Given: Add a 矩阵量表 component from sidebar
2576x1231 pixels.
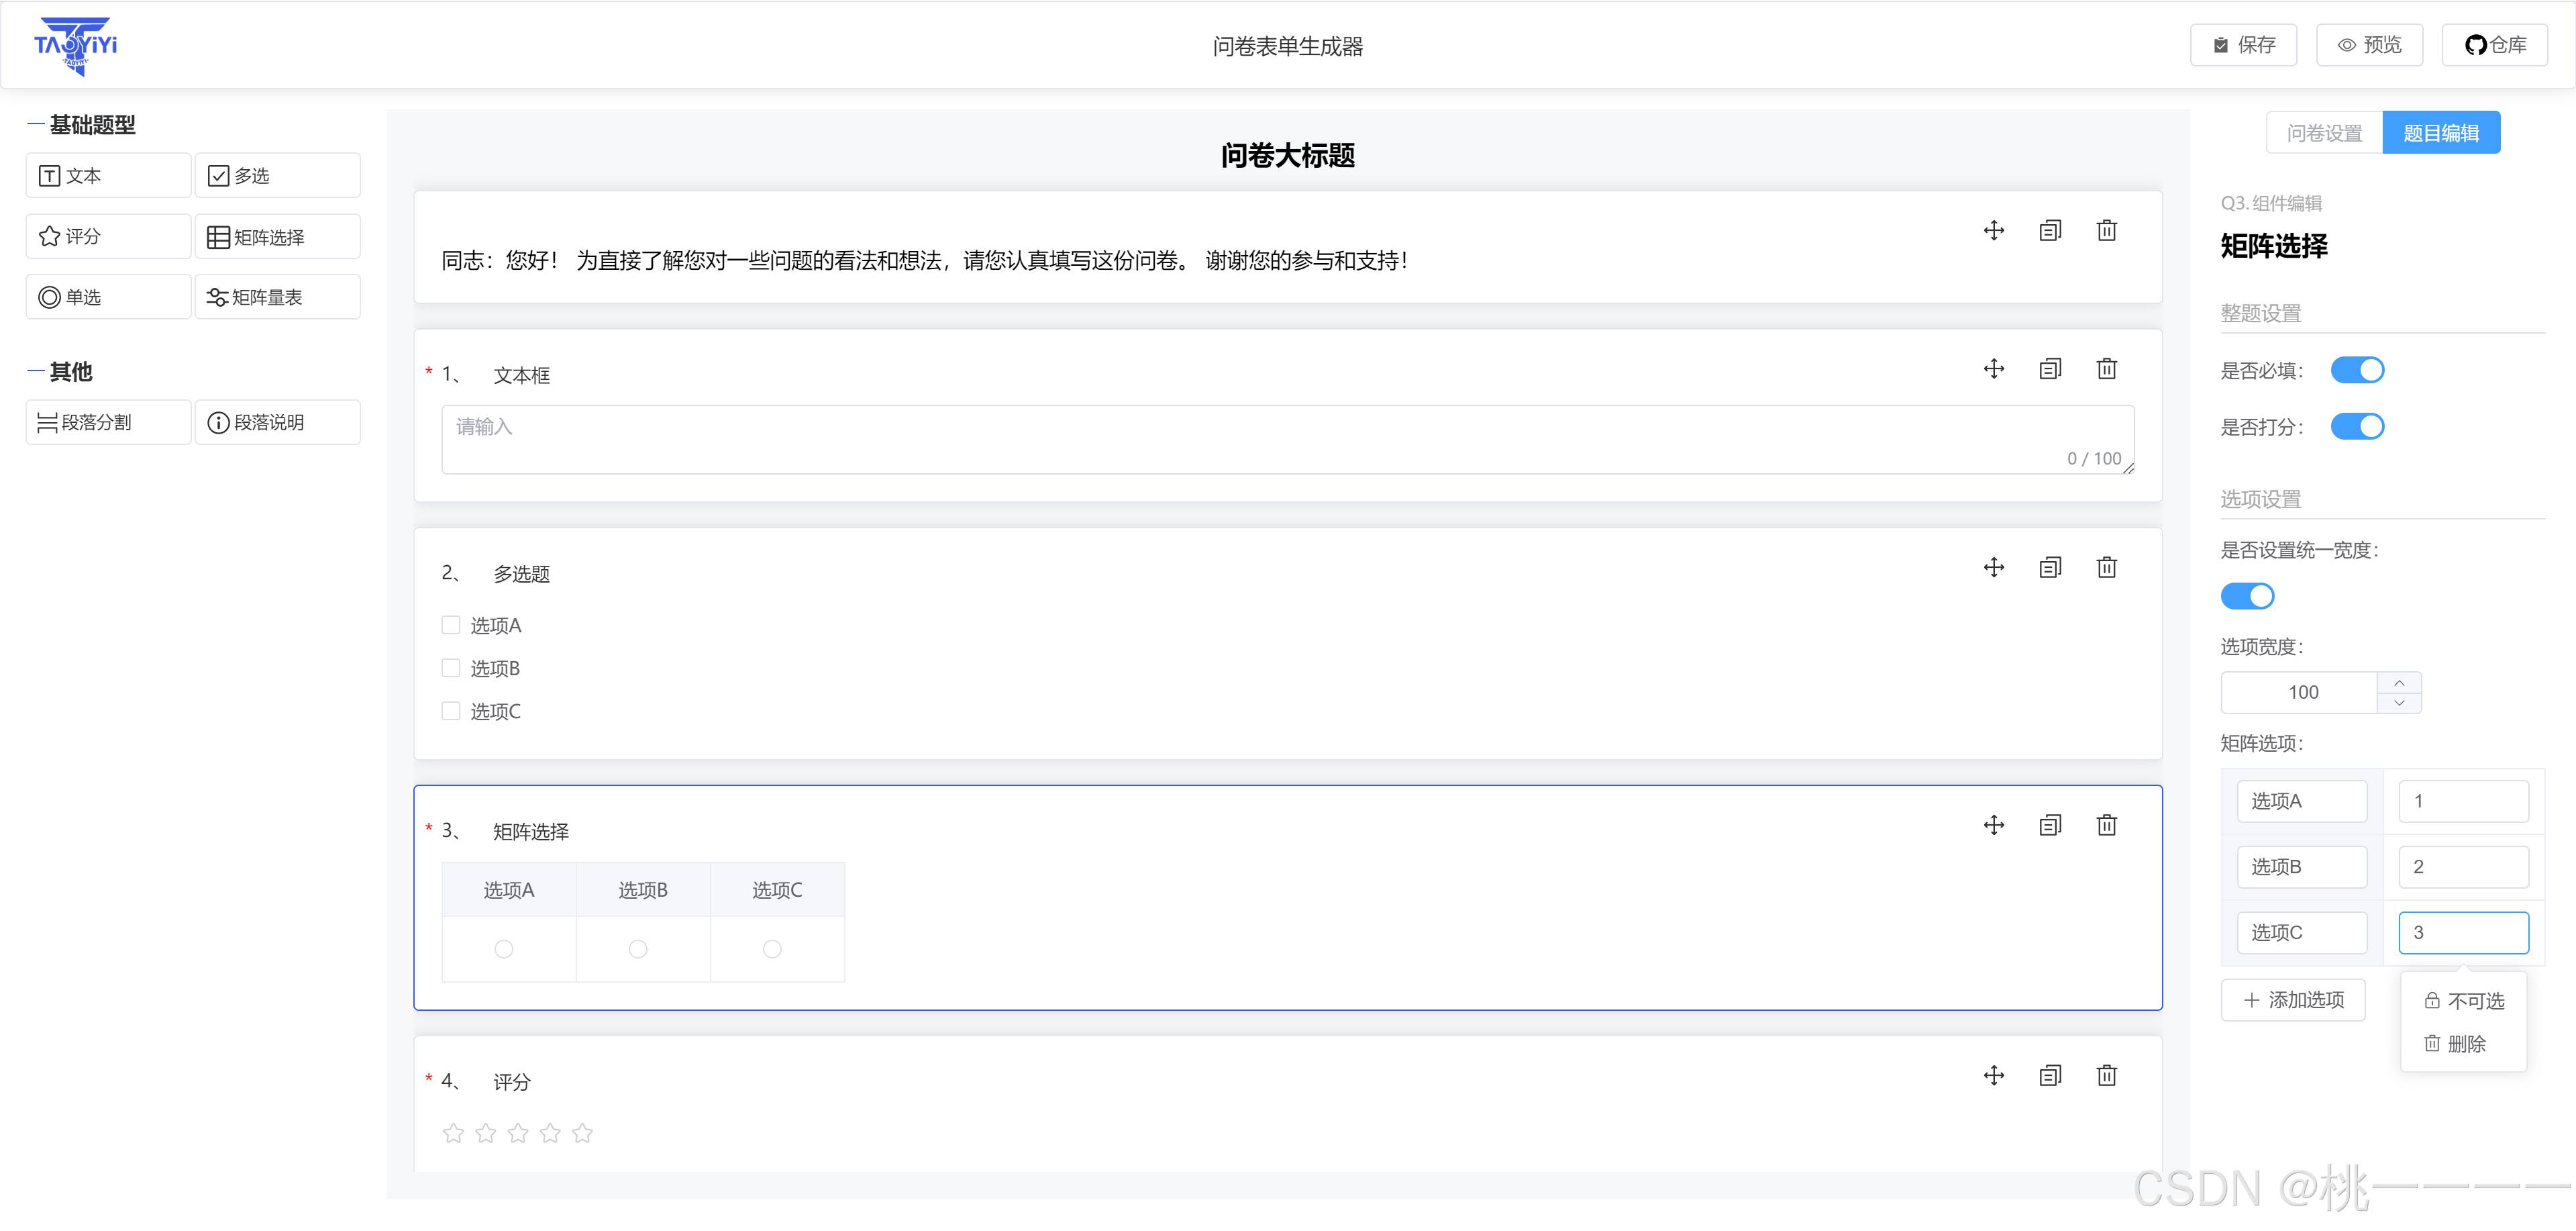Looking at the screenshot, I should (x=277, y=297).
